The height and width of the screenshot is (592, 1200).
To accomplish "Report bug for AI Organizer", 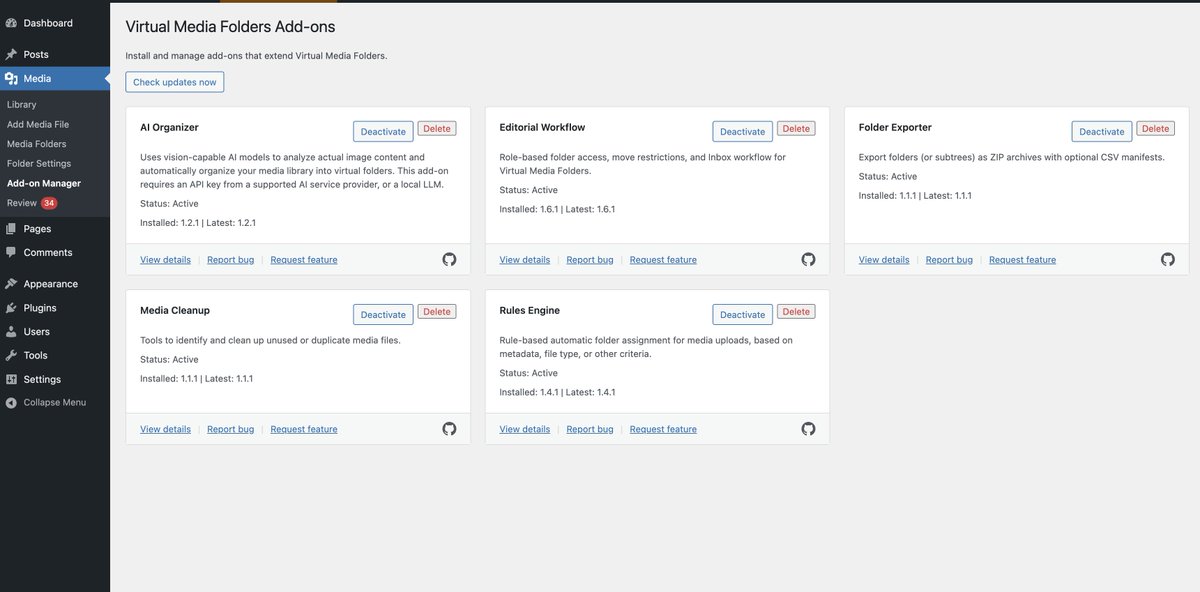I will (x=231, y=260).
